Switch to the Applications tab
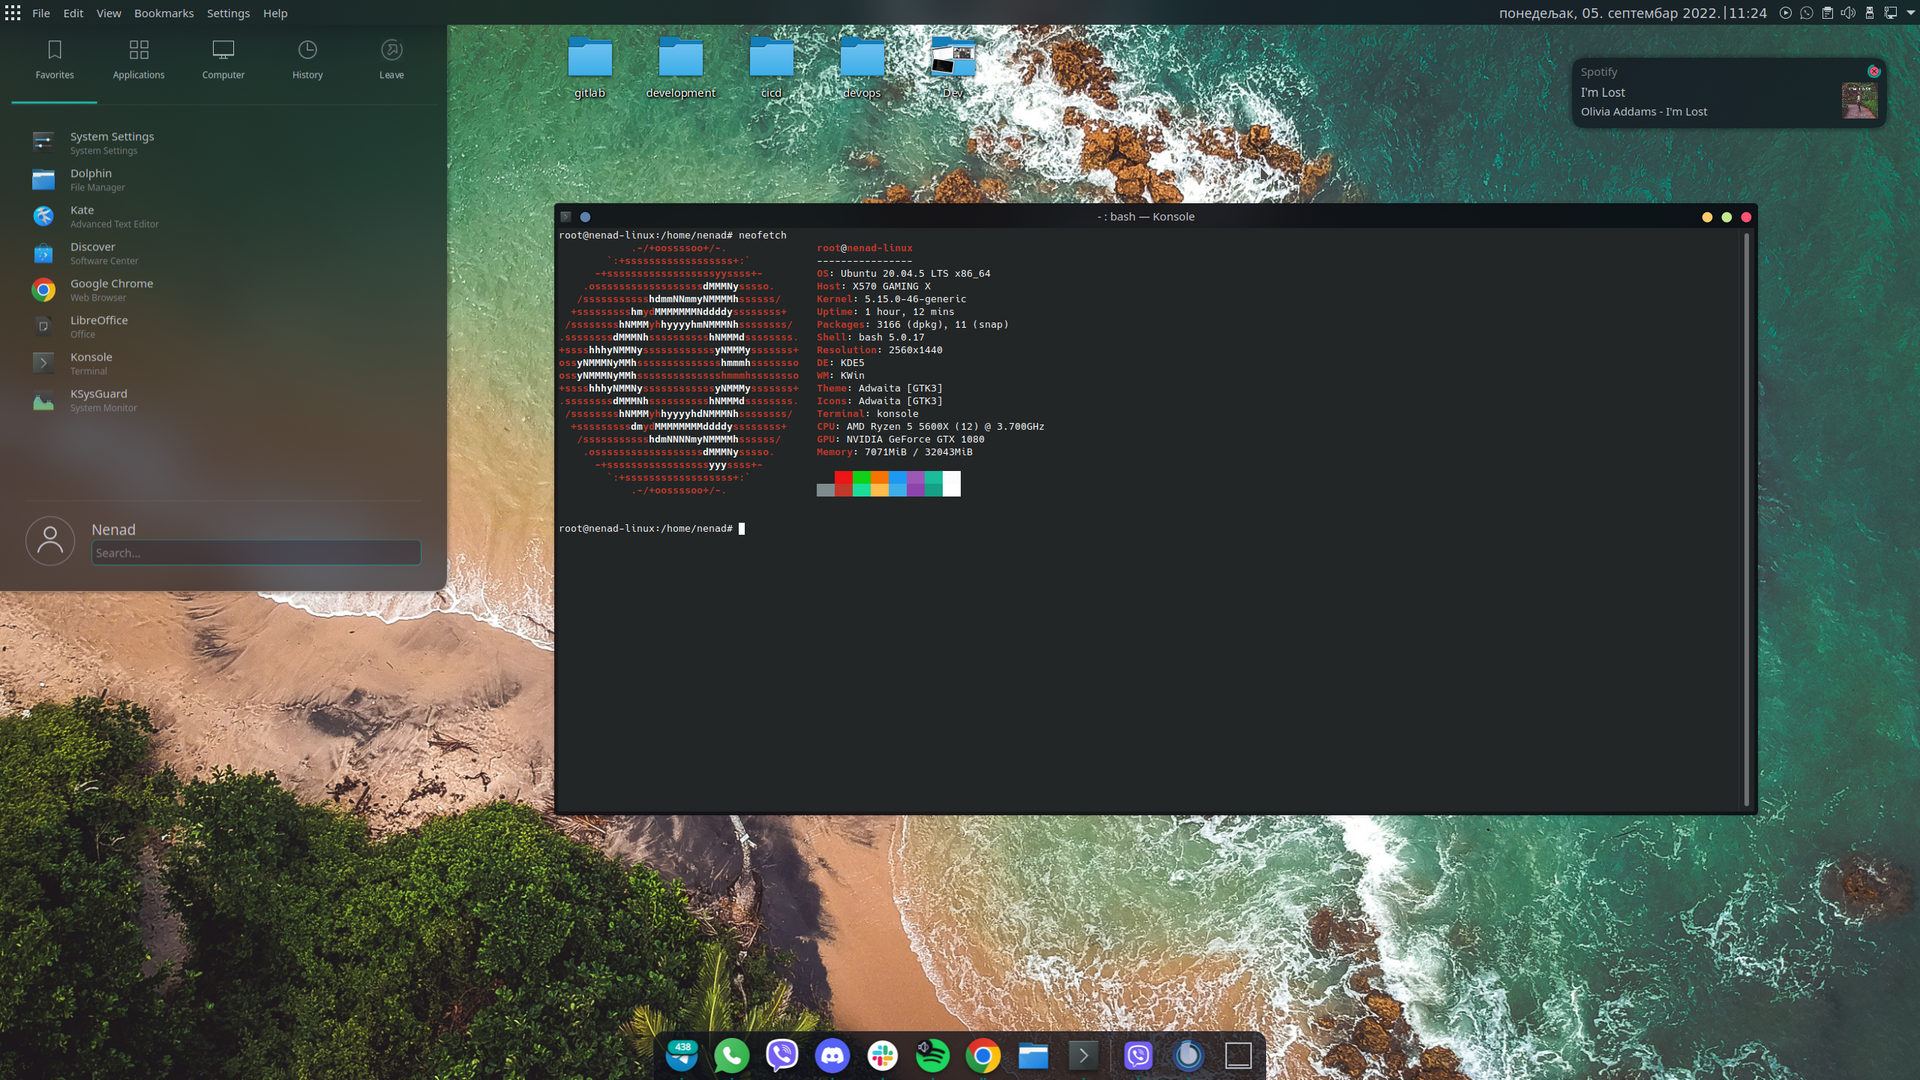 (138, 58)
